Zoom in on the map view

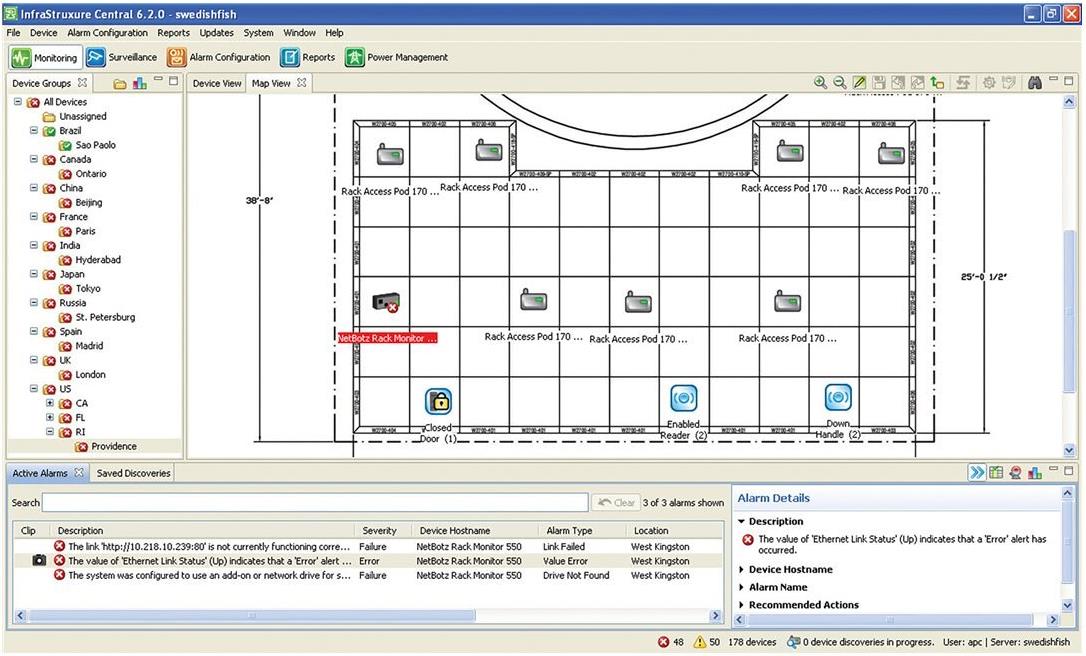tap(820, 82)
